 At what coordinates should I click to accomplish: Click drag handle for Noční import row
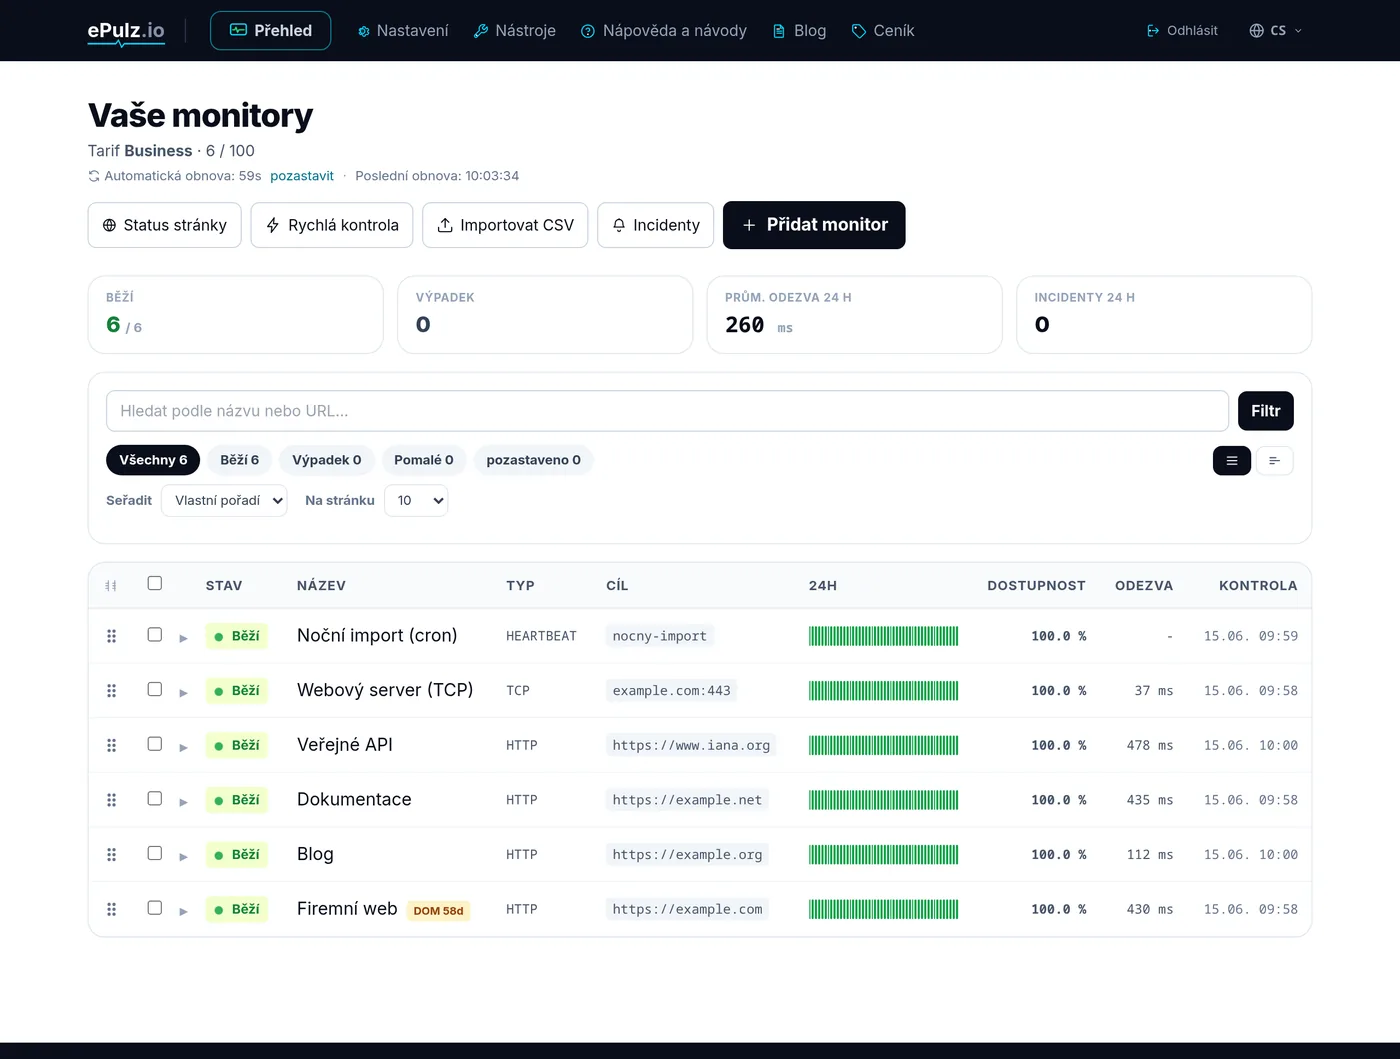(x=111, y=636)
